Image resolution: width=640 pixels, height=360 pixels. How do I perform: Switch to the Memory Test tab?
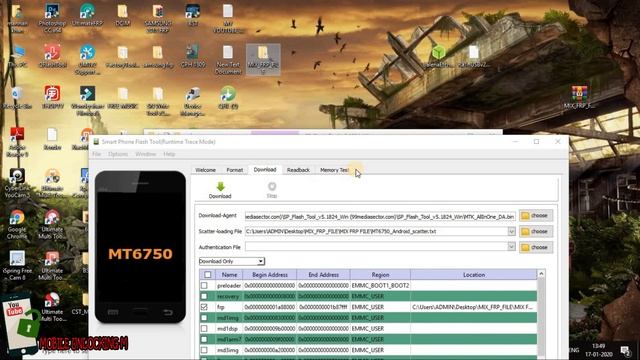tap(334, 170)
